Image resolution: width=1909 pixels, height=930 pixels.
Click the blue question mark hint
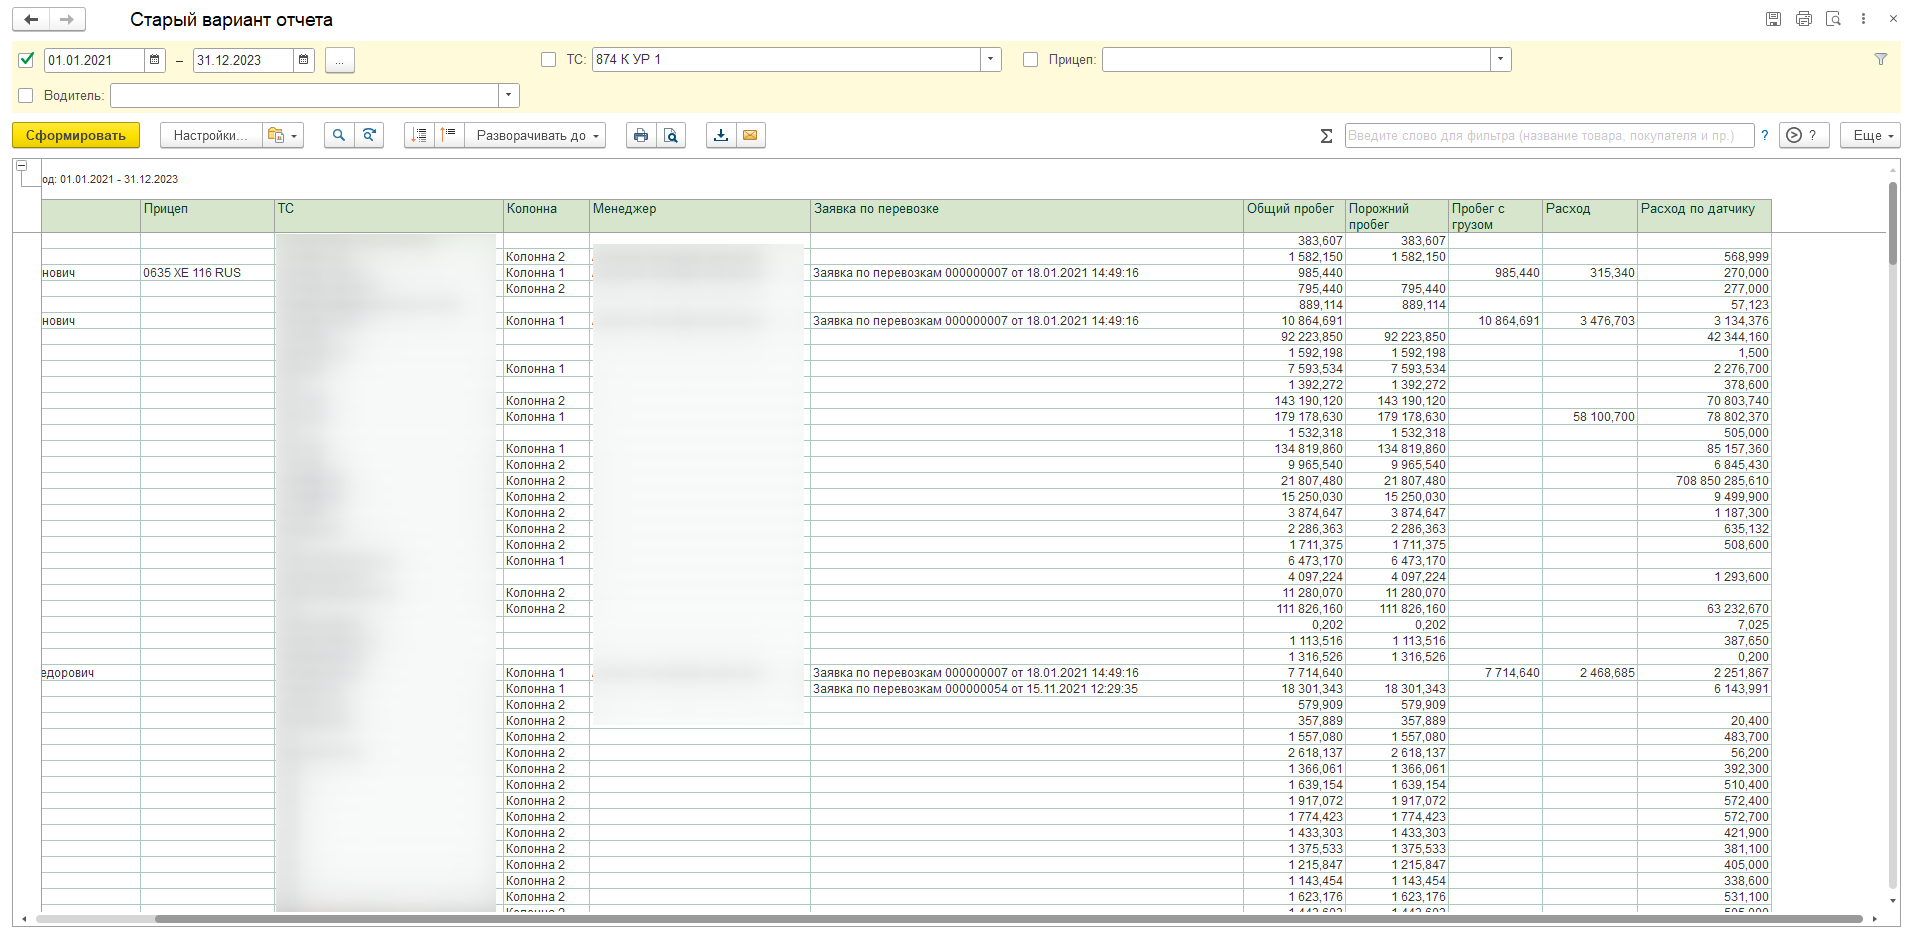pyautogui.click(x=1764, y=136)
